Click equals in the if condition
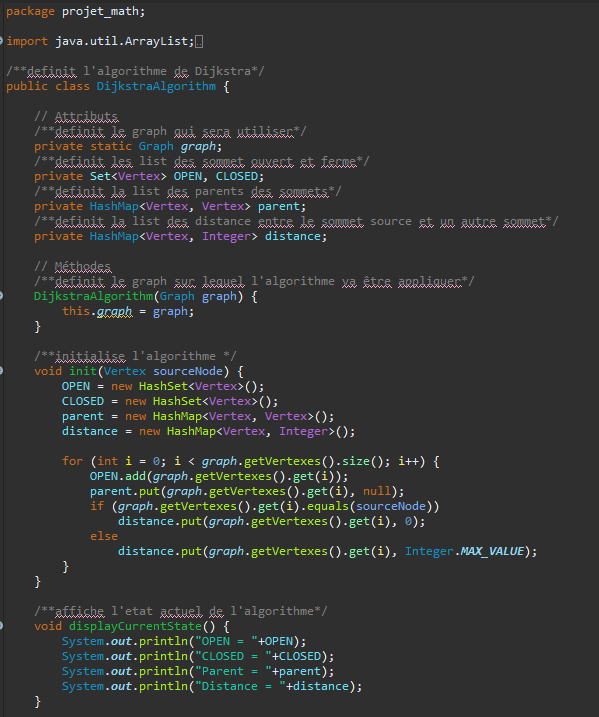Screen dimensions: 599x717 [327, 506]
